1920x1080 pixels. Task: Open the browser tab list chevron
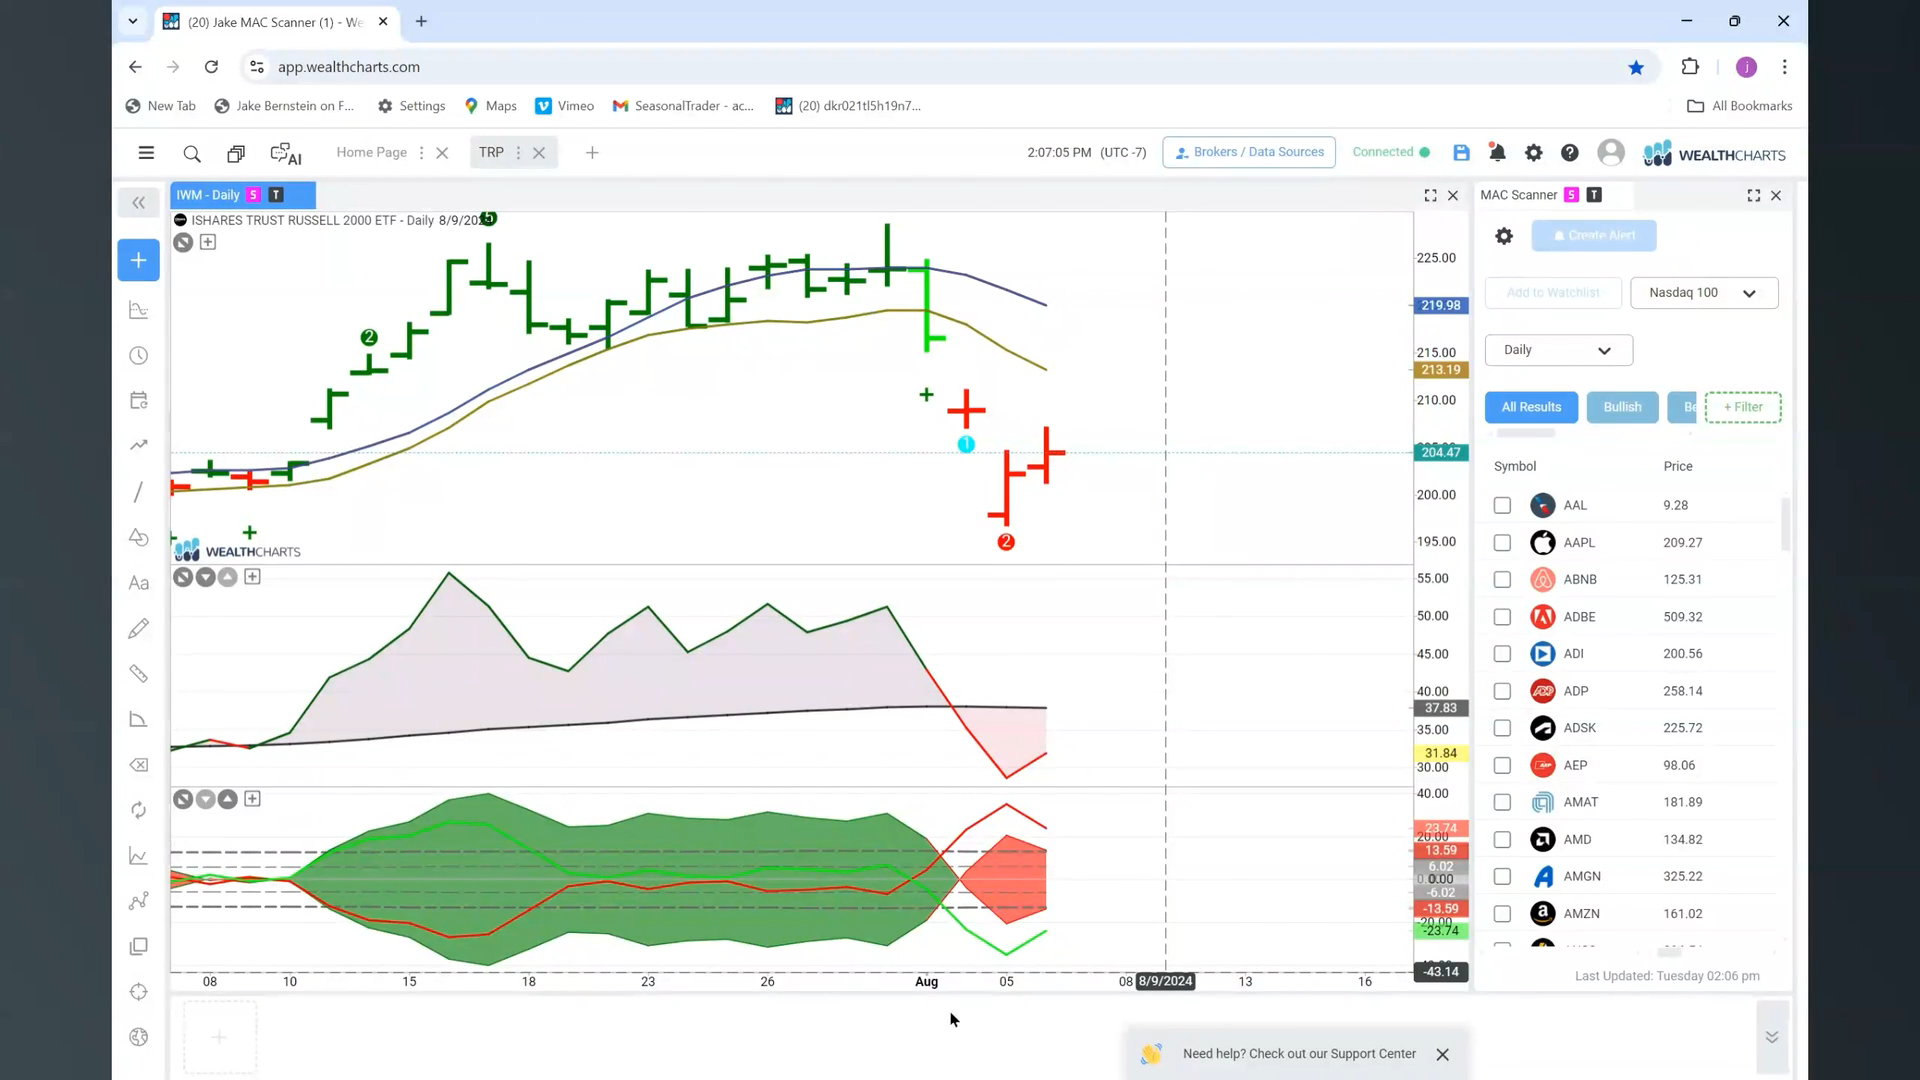pos(132,21)
